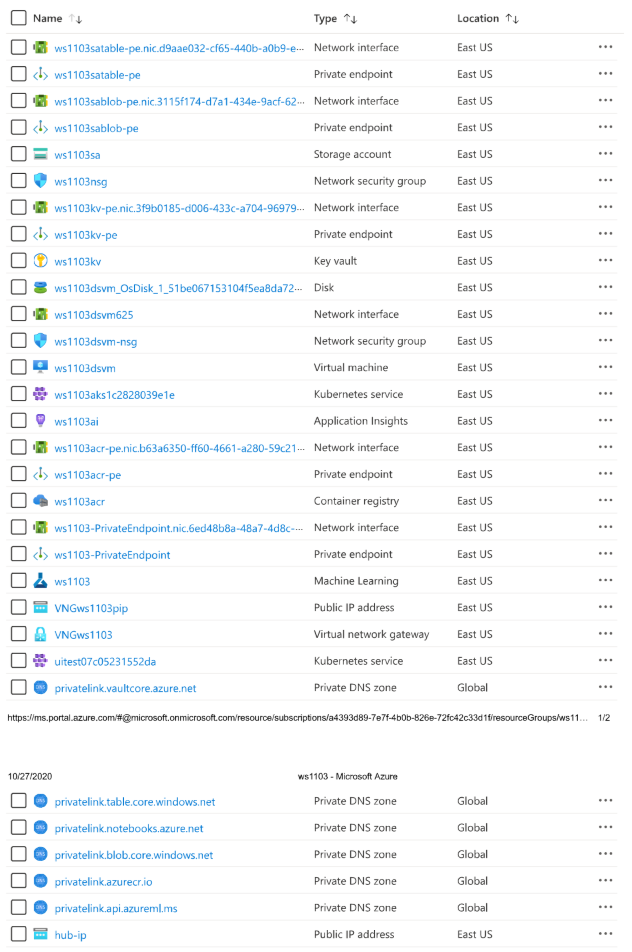Open more options for ws1103dsvm
Viewport: 632px width, 952px height.
(605, 367)
